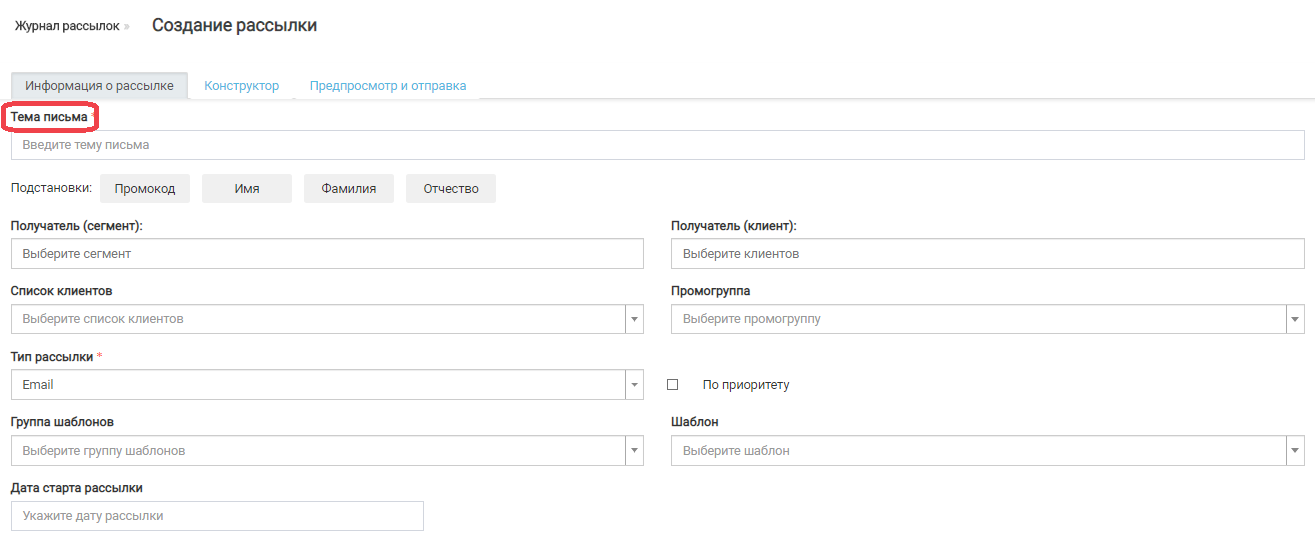The height and width of the screenshot is (544, 1315).
Task: Expand the Промогруппа dropdown arrow
Action: pyautogui.click(x=1295, y=319)
